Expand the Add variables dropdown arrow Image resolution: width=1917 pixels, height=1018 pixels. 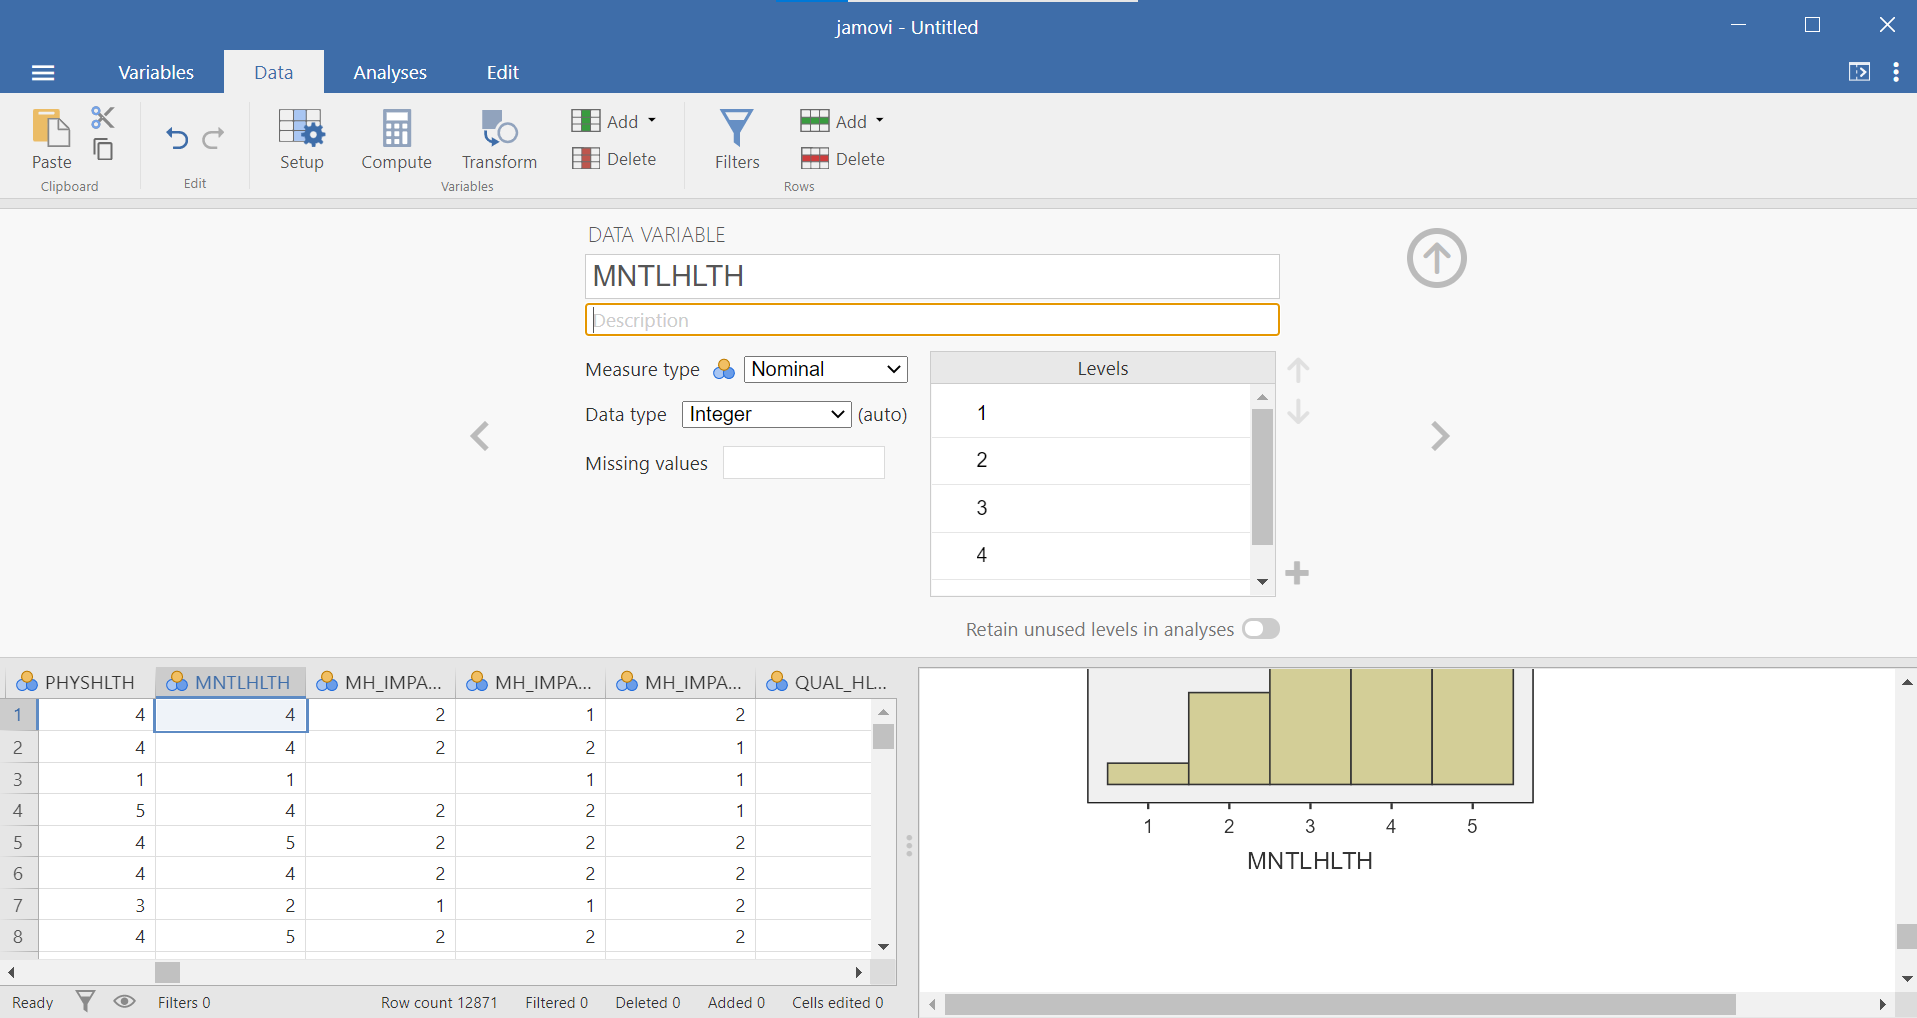(651, 120)
